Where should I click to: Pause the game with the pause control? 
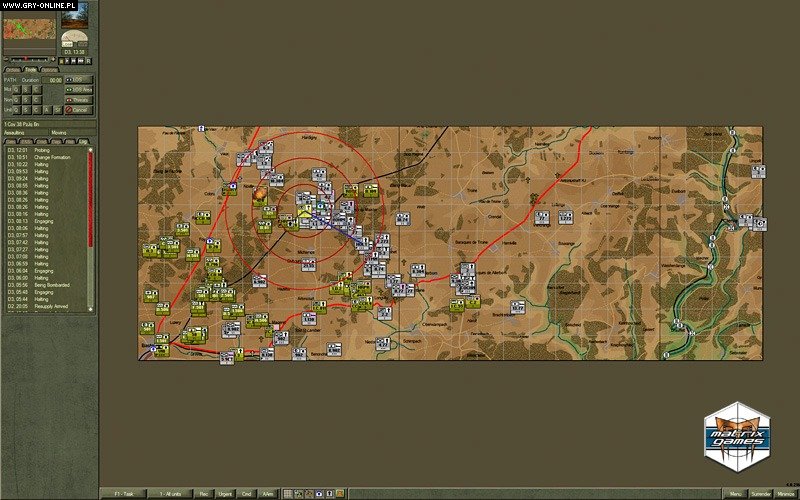point(61,61)
